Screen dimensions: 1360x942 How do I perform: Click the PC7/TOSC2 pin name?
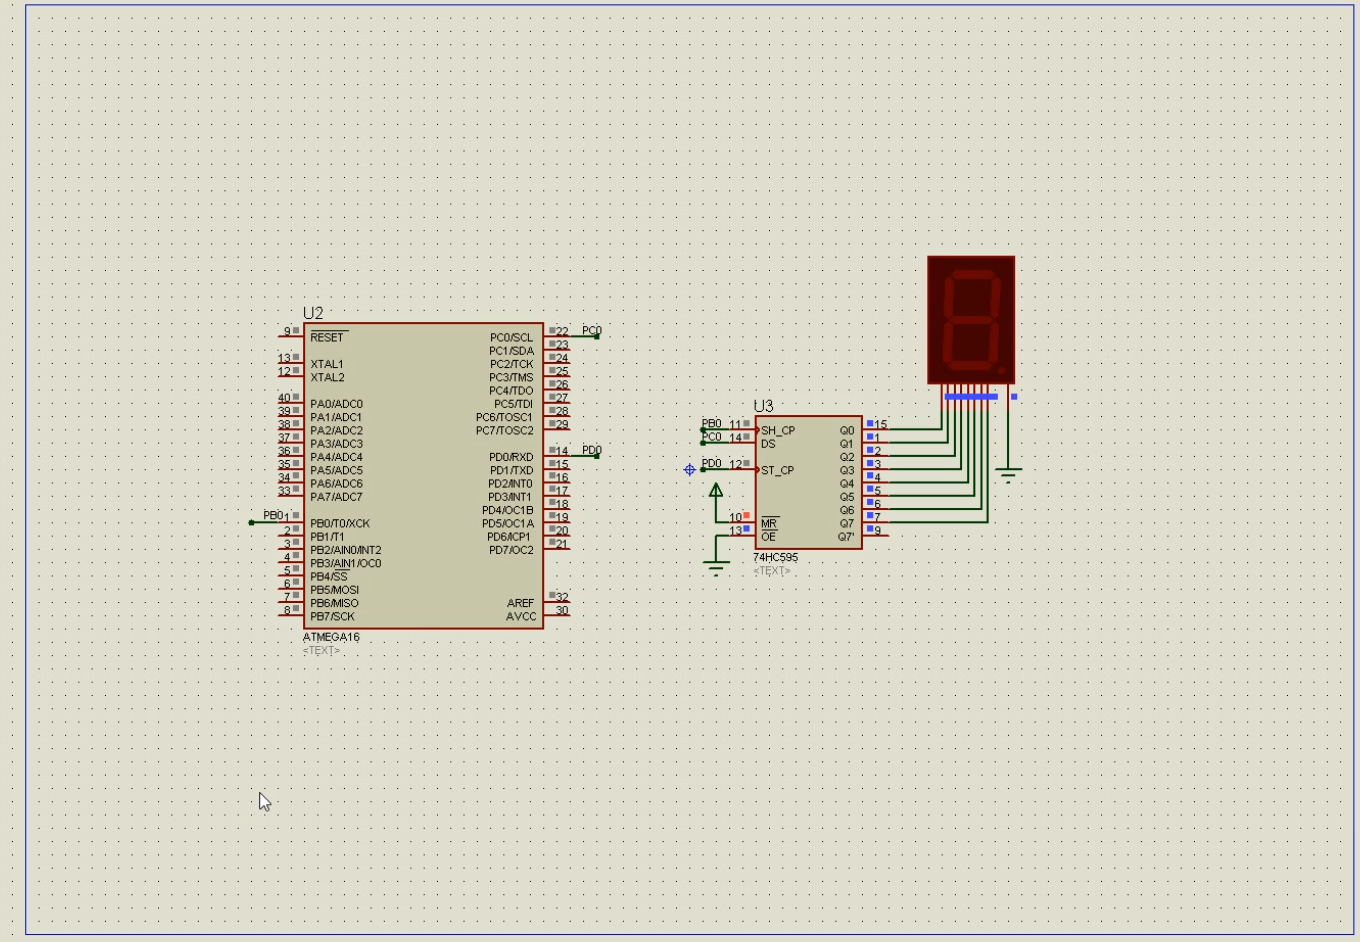pyautogui.click(x=505, y=430)
